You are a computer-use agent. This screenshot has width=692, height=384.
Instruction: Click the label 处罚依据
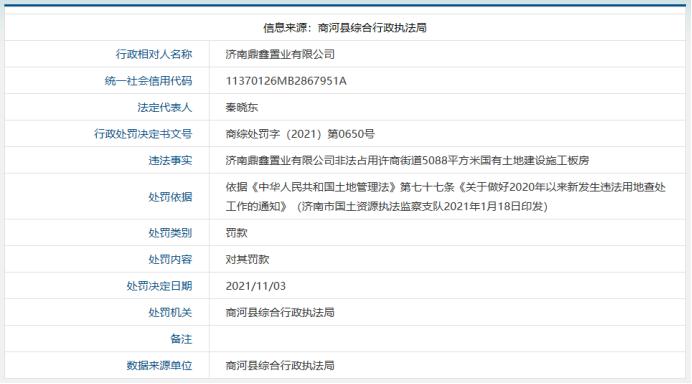[x=170, y=197]
